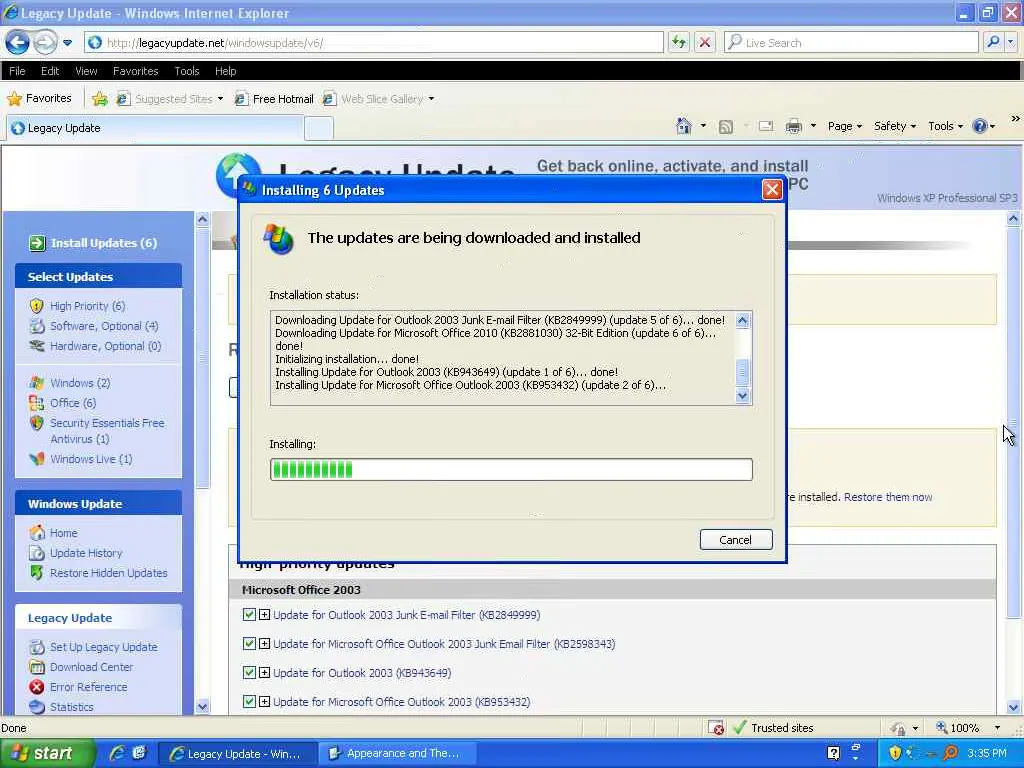Click Cancel in Installing 6 Updates dialog
The width and height of the screenshot is (1024, 768).
(x=735, y=539)
